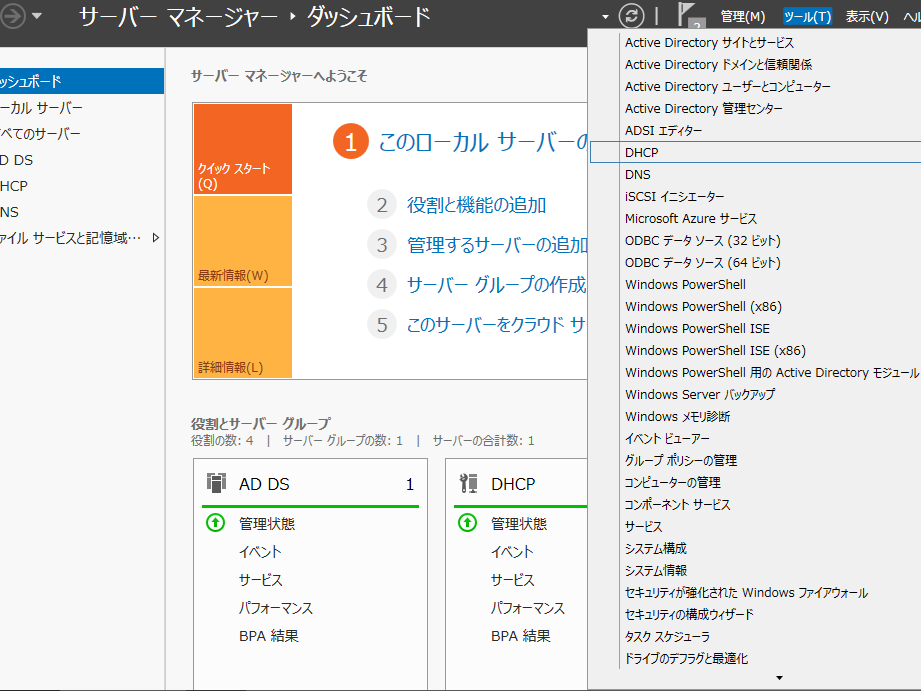Click AD DS 管理状態 green status icon
The width and height of the screenshot is (921, 691).
216,522
